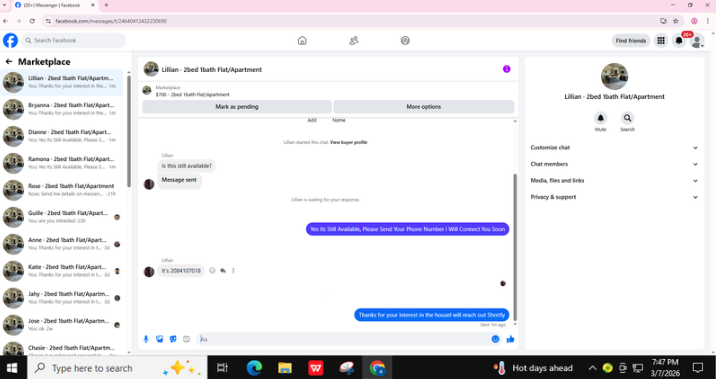Open a new browser tab

106,5
